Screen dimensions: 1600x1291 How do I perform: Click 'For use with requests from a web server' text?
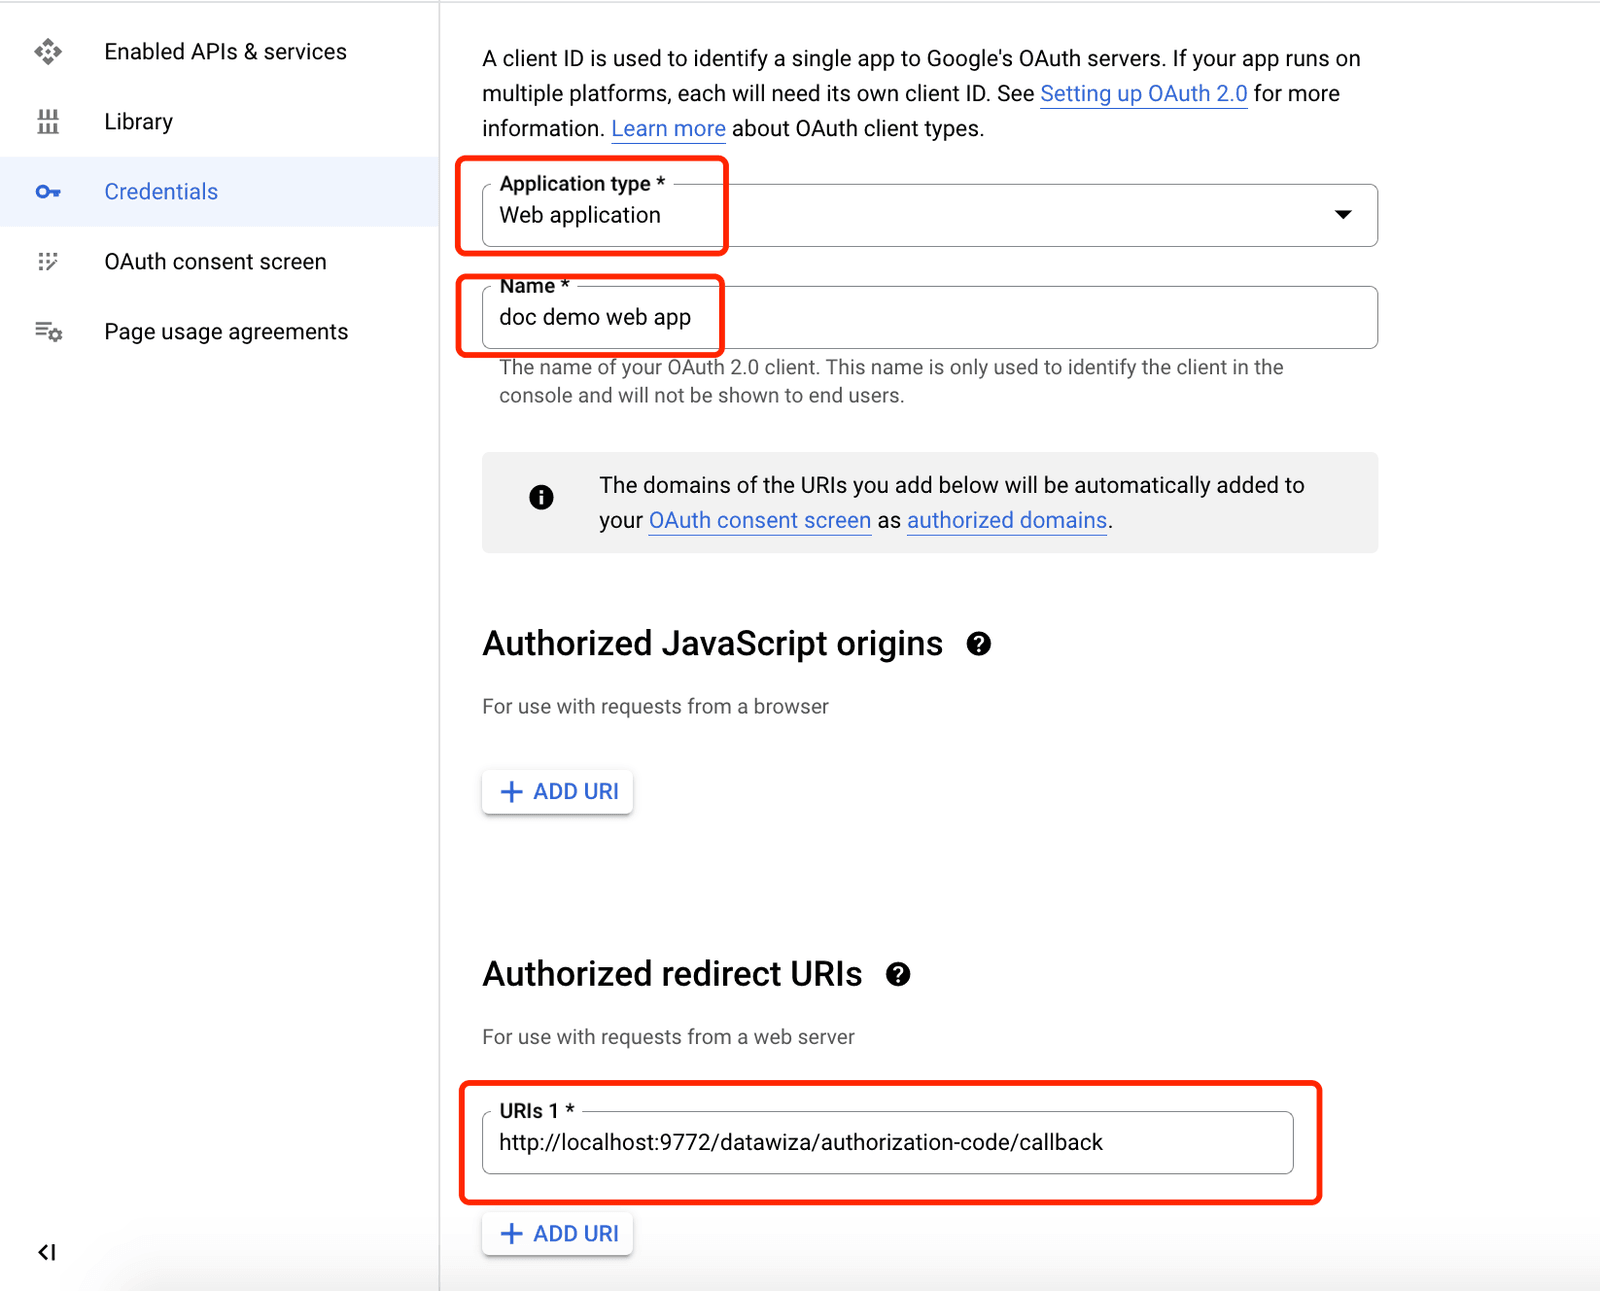point(668,1037)
